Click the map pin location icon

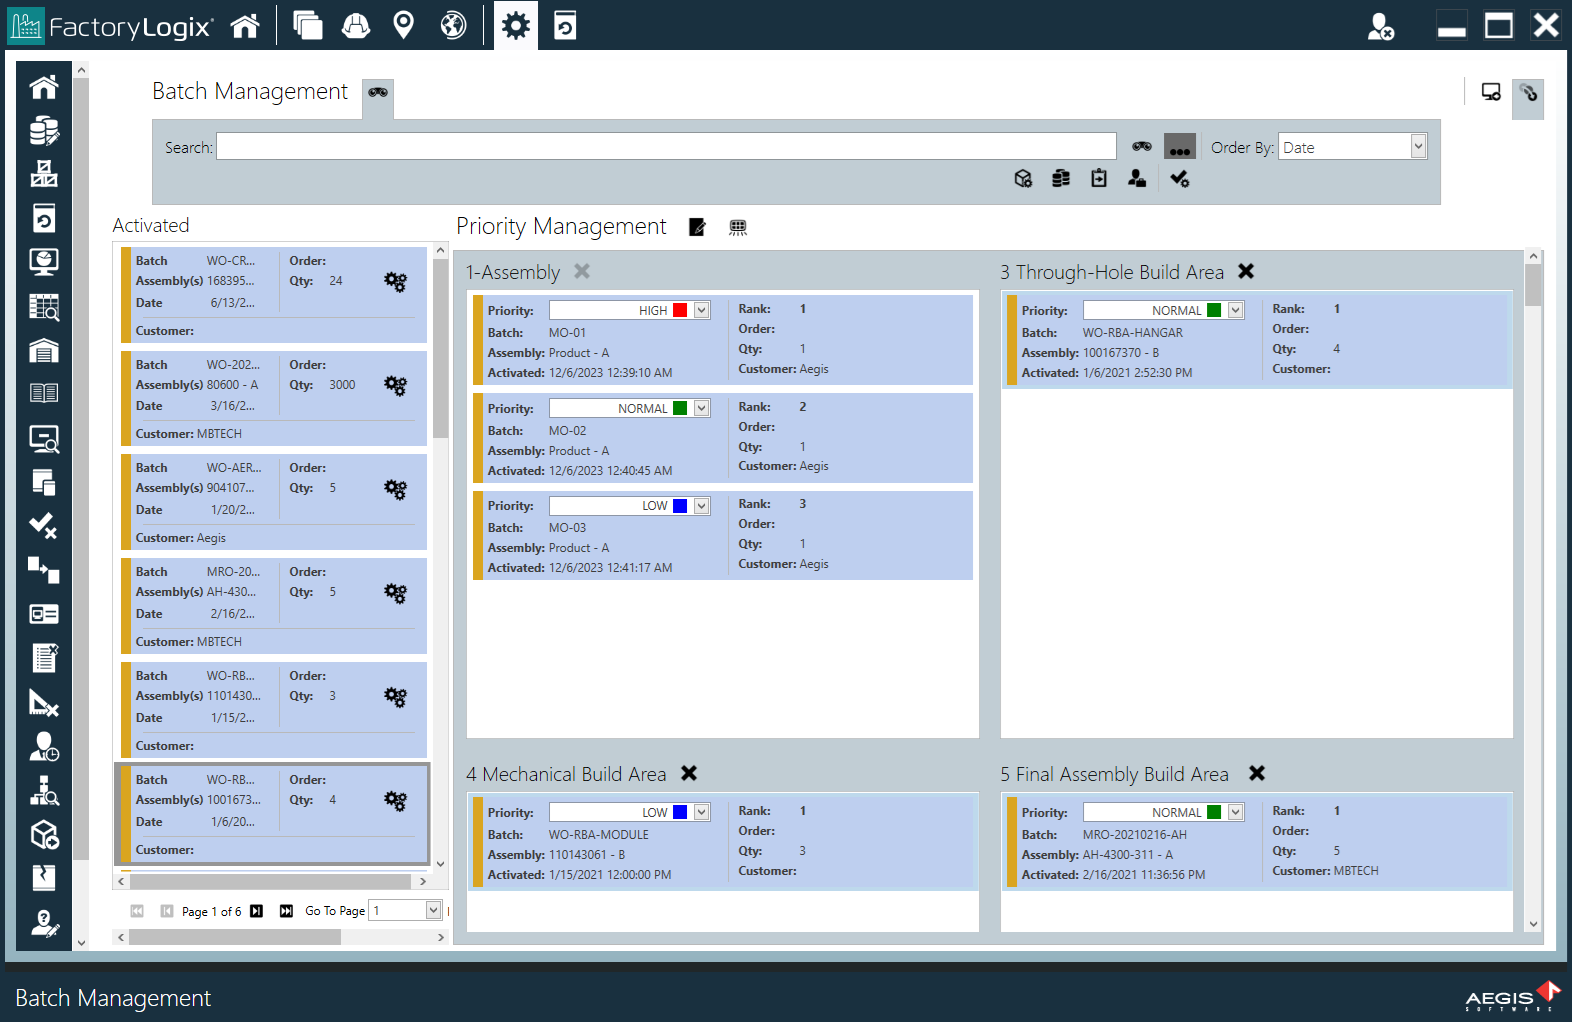(403, 26)
